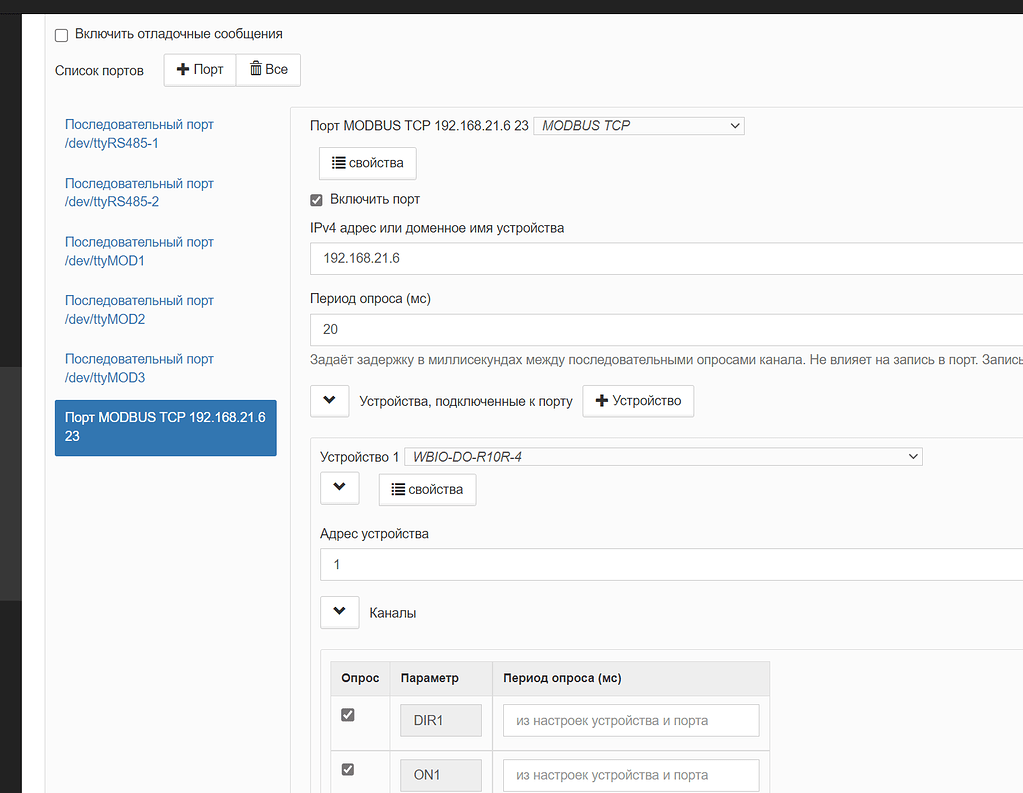Screen dimensions: 1023x793
Task: Open settings for /dev/ttyMOD2 port
Action: 139,309
